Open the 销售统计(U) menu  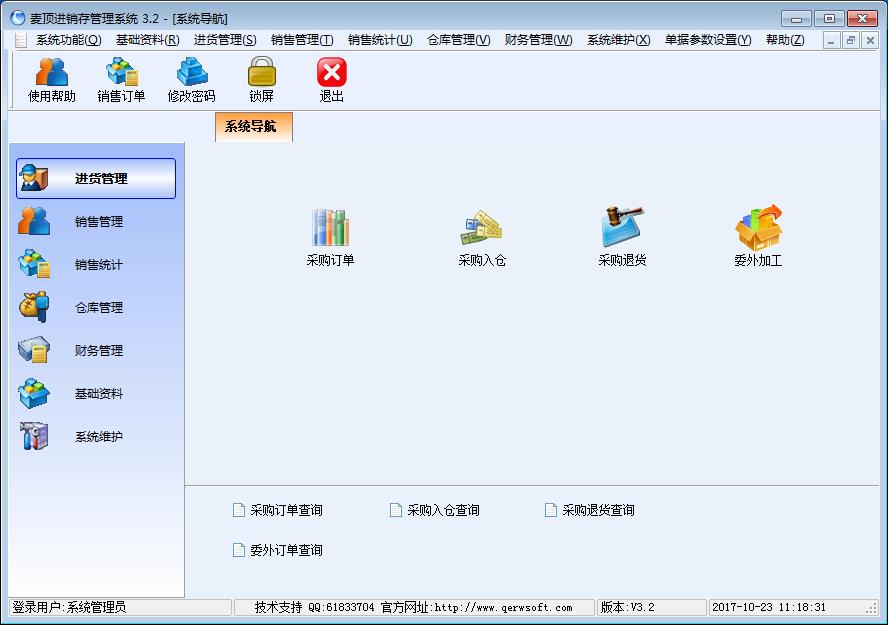click(380, 40)
